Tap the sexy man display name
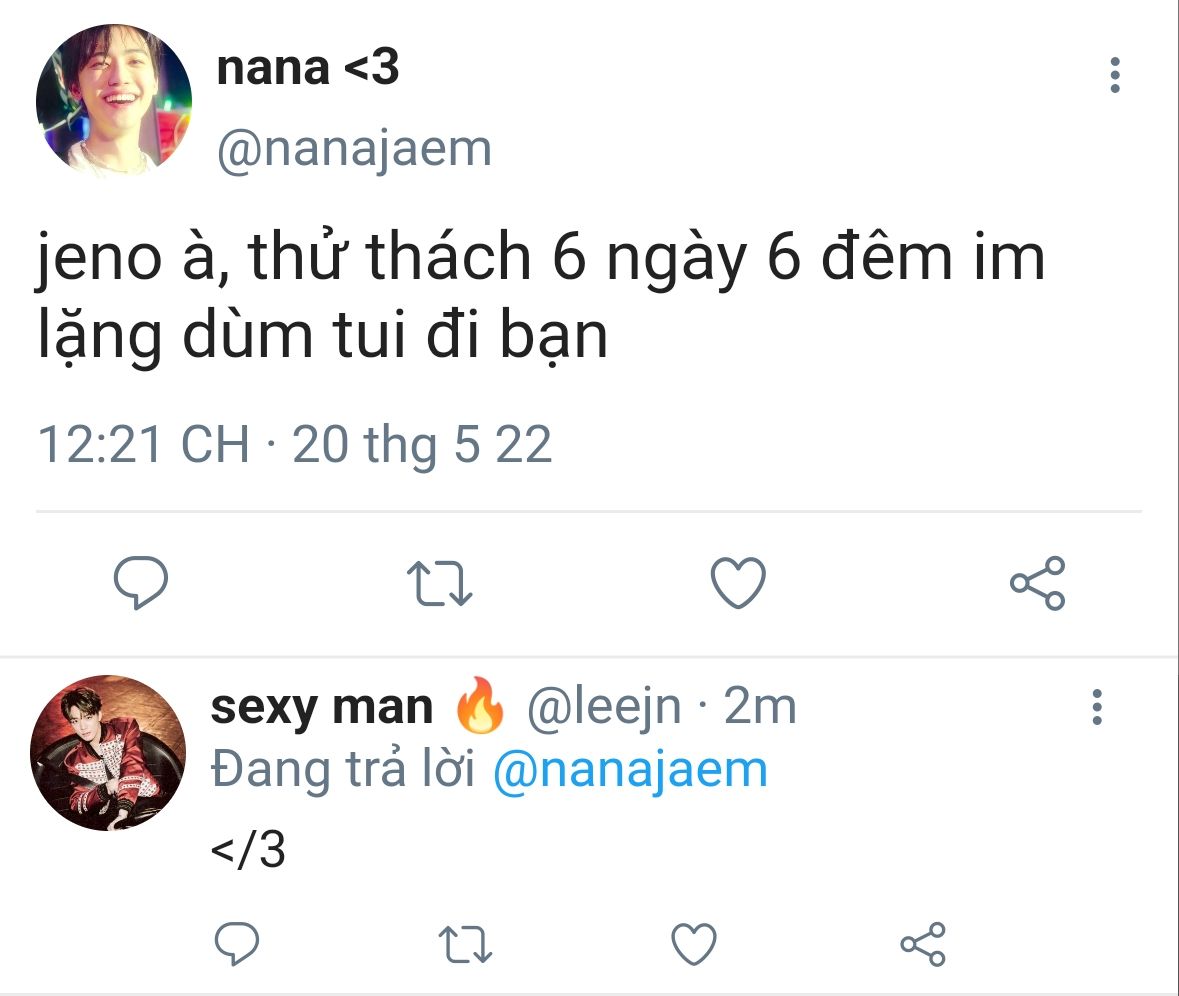The width and height of the screenshot is (1179, 996). click(321, 707)
